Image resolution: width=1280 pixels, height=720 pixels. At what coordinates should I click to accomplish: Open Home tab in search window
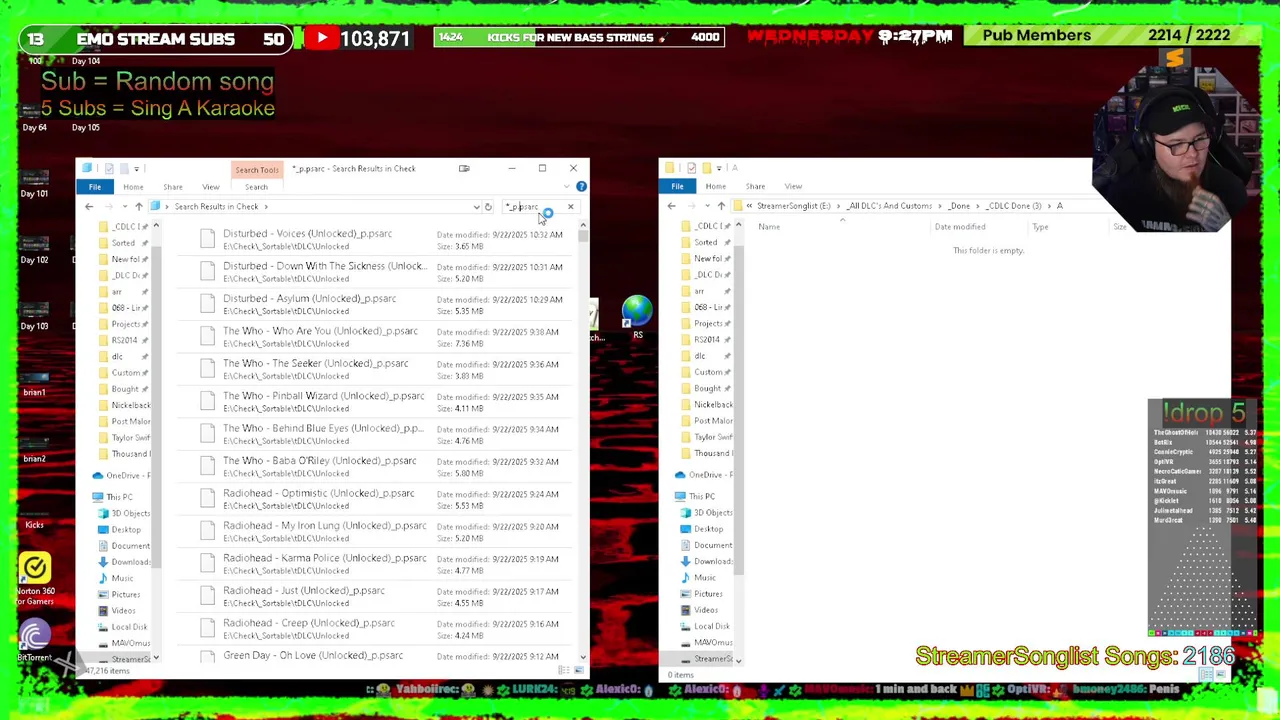133,187
